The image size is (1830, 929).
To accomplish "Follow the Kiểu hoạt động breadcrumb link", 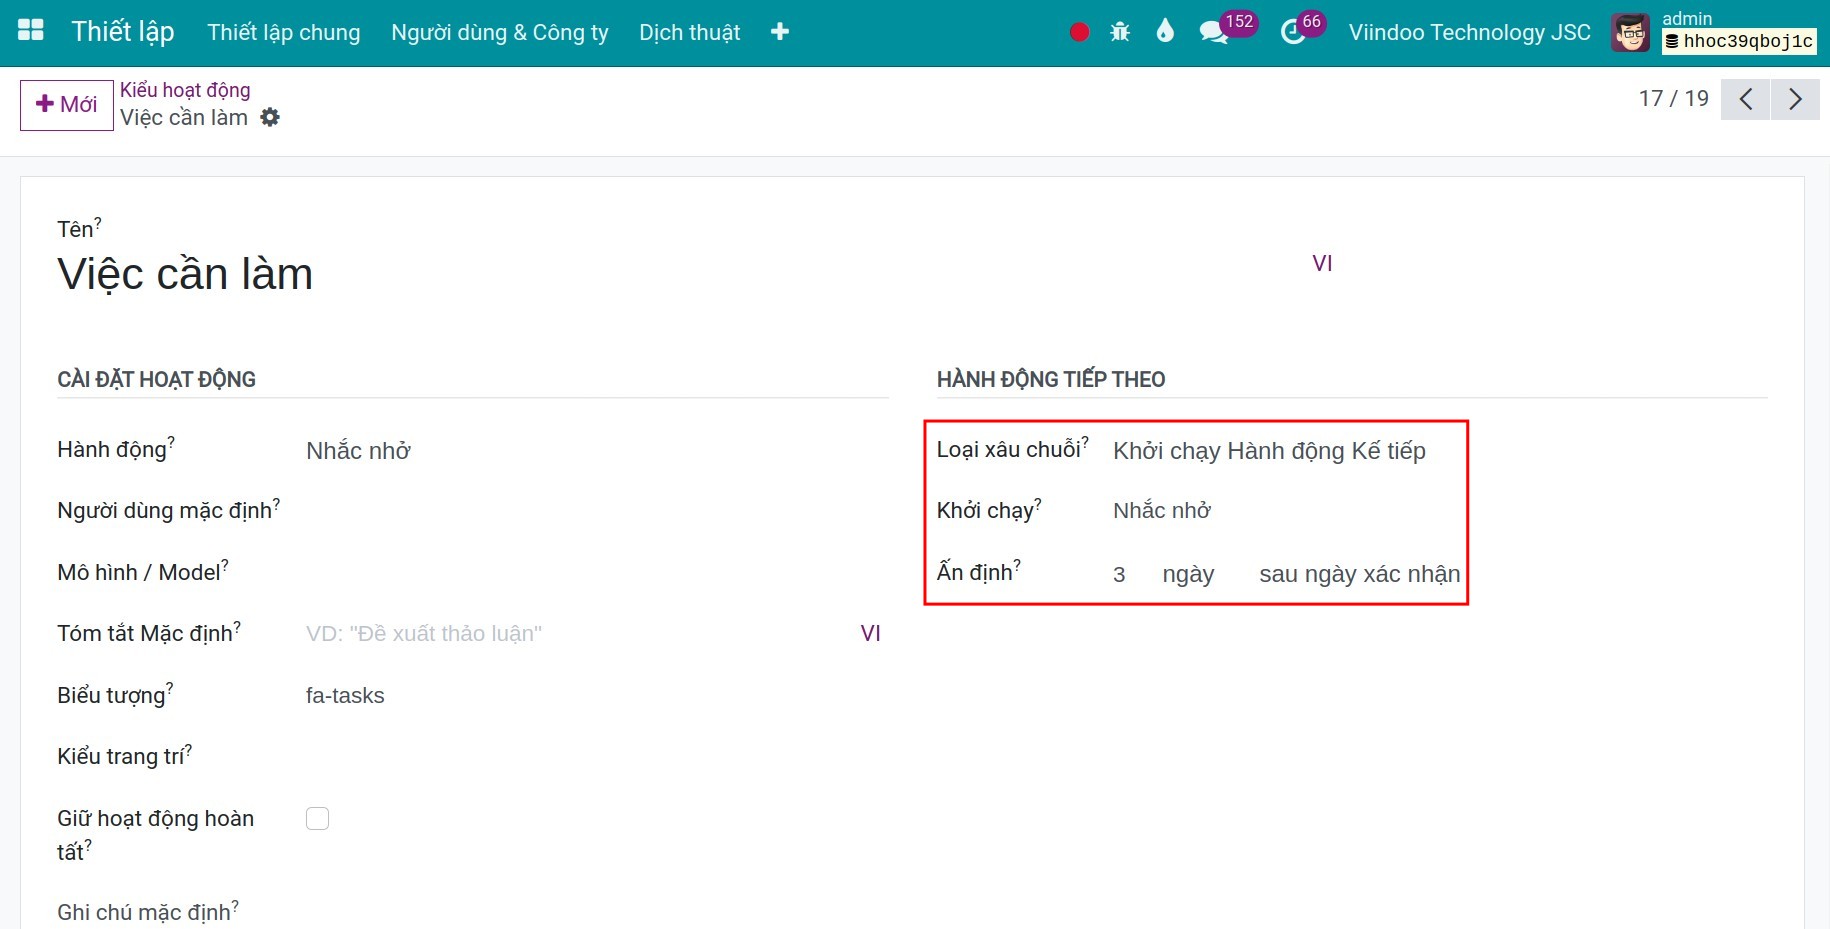I will (x=185, y=90).
